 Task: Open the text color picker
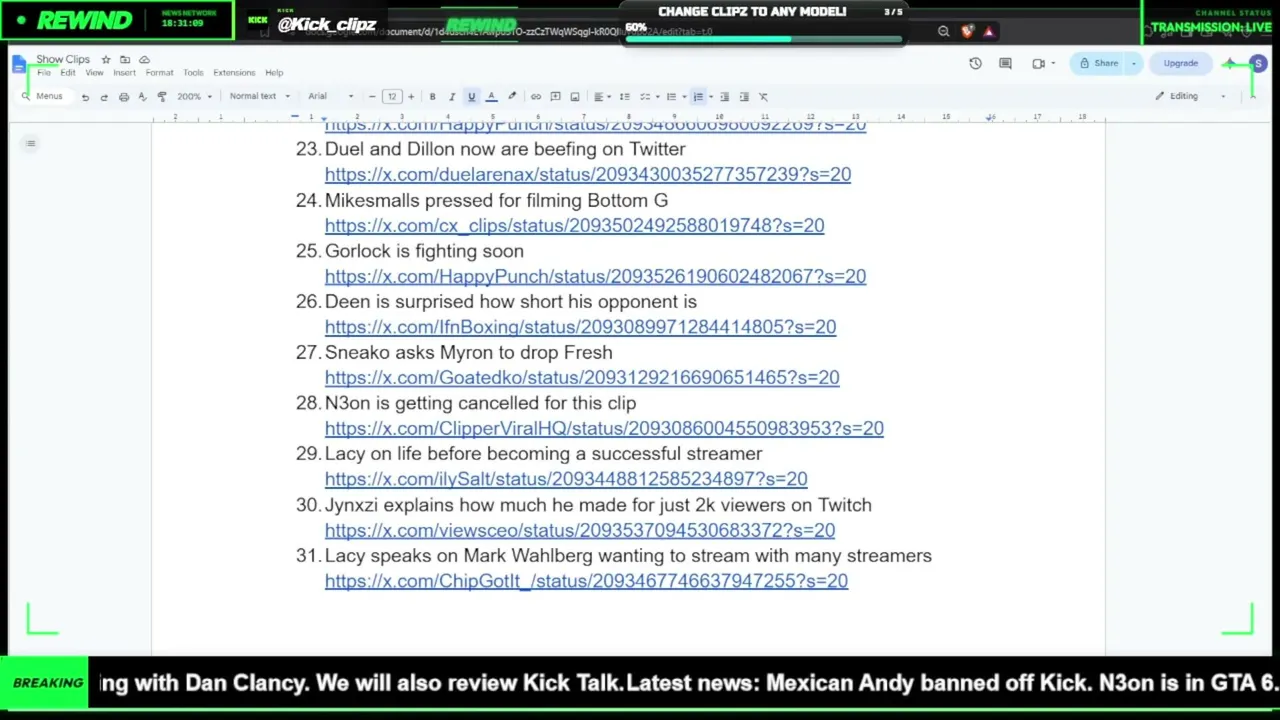pos(491,97)
